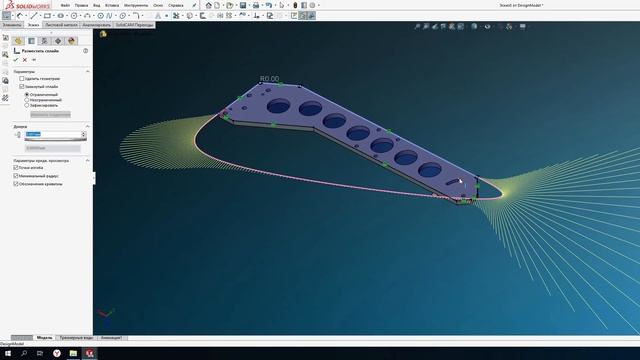Create a new document icon
Viewport: 640px width, 360px height.
pyautogui.click(x=217, y=5)
